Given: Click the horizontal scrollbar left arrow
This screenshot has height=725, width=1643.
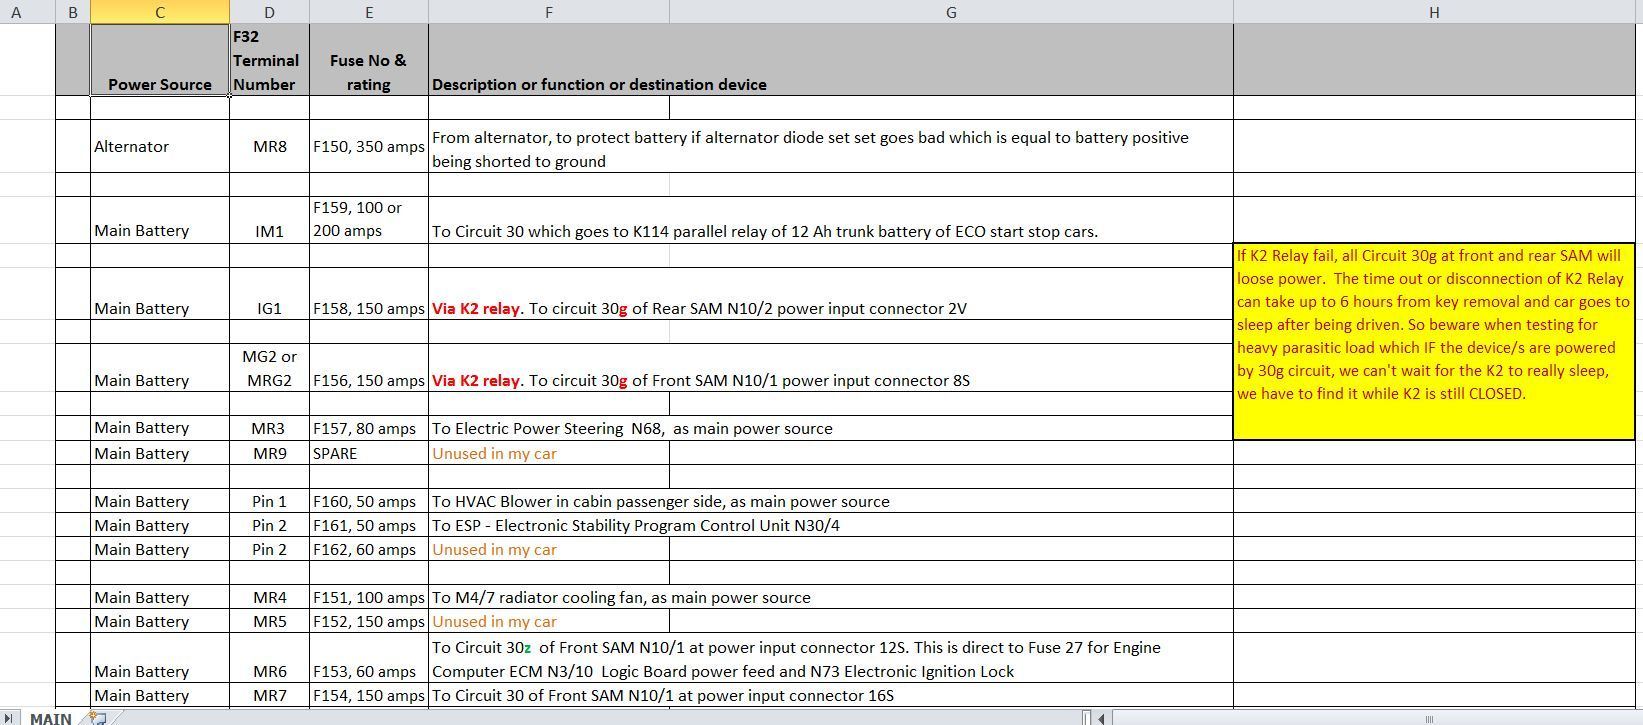Looking at the screenshot, I should 1101,717.
